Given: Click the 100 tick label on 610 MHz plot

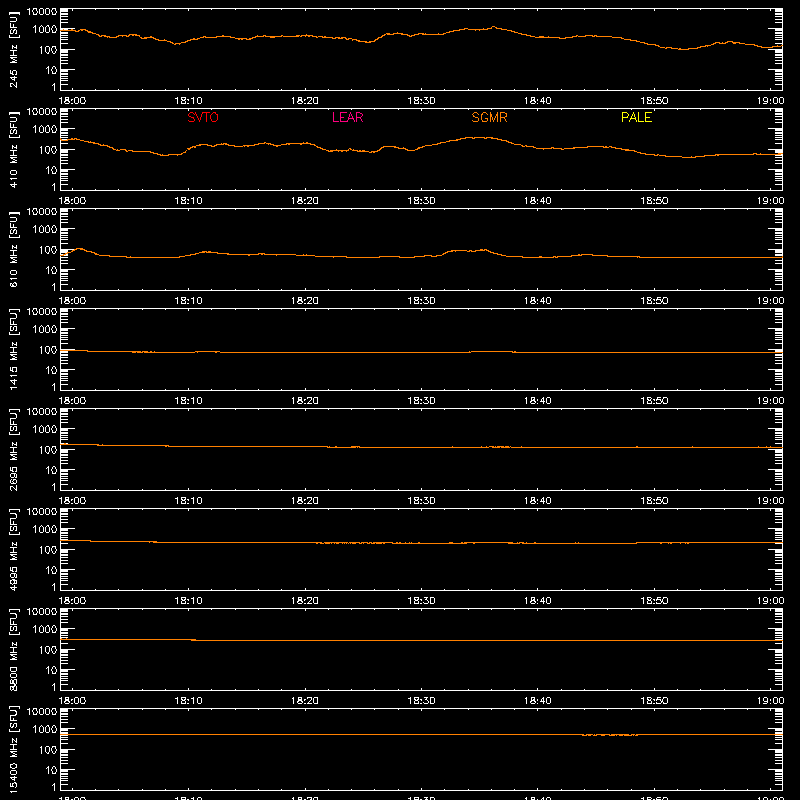Looking at the screenshot, I should pyautogui.click(x=48, y=250).
